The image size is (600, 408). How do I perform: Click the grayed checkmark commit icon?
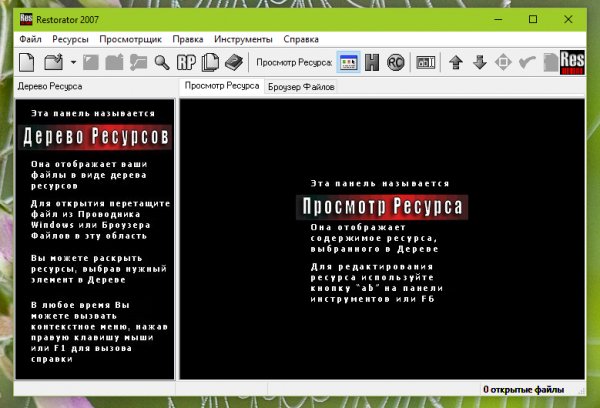pos(527,62)
